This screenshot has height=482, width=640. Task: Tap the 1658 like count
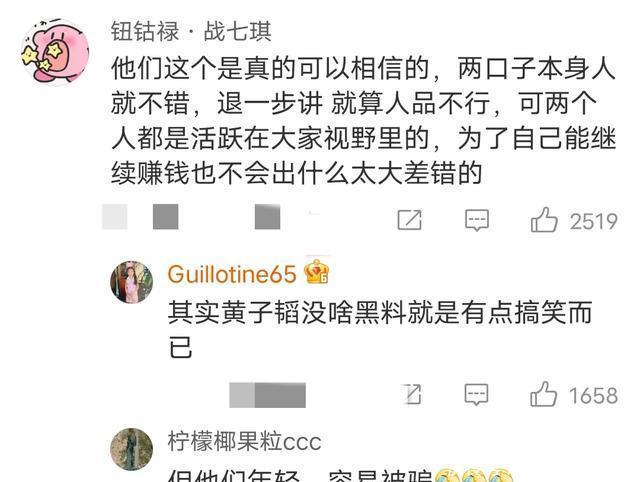pyautogui.click(x=593, y=396)
